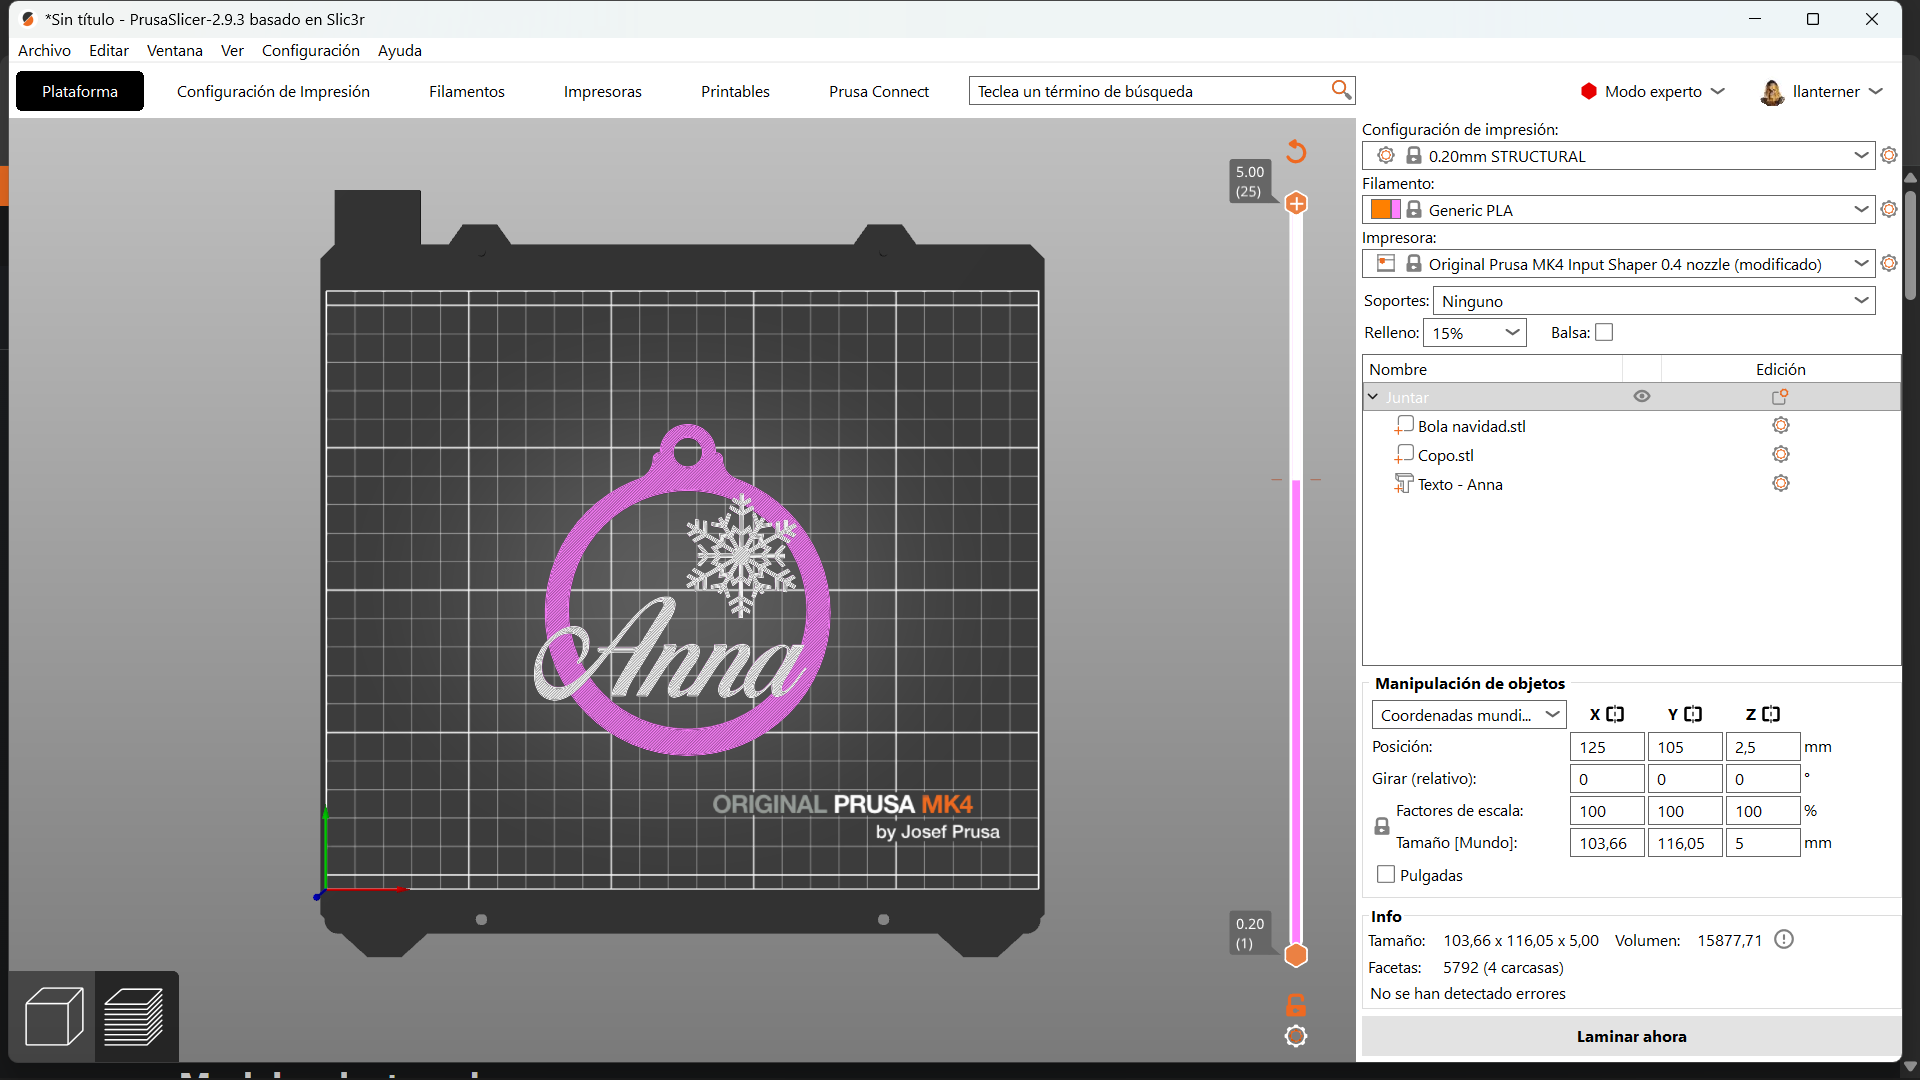Screen dimensions: 1920x1080
Task: Open the 0.20mm STRUCTURAL print profile dropdown
Action: pos(1618,155)
